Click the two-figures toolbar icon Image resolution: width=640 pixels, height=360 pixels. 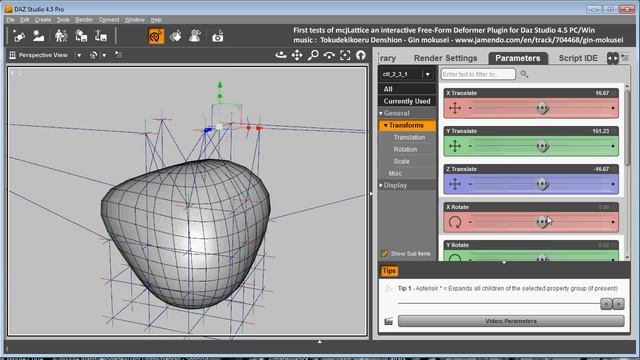coord(61,36)
